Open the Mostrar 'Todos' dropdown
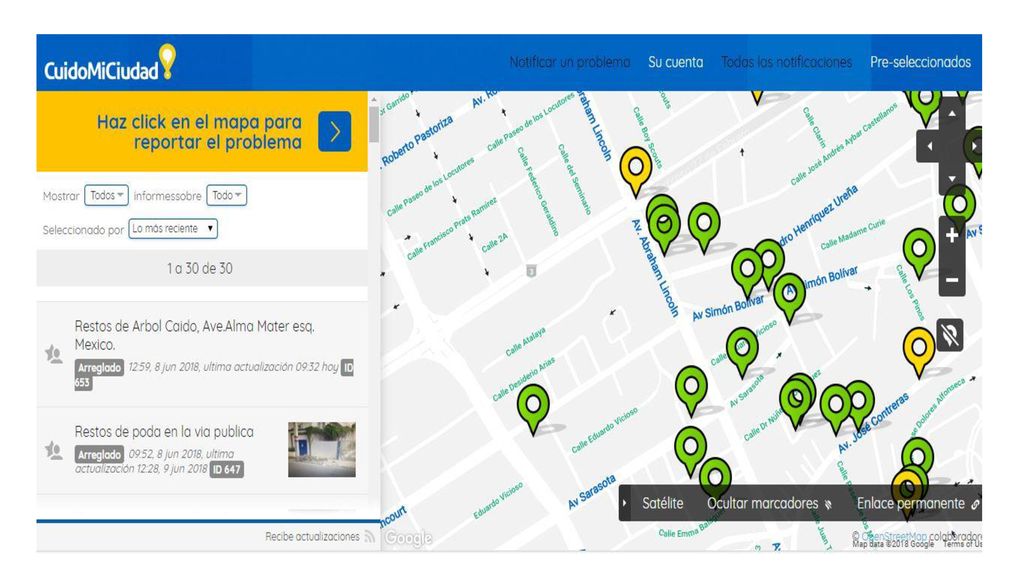 coord(106,195)
